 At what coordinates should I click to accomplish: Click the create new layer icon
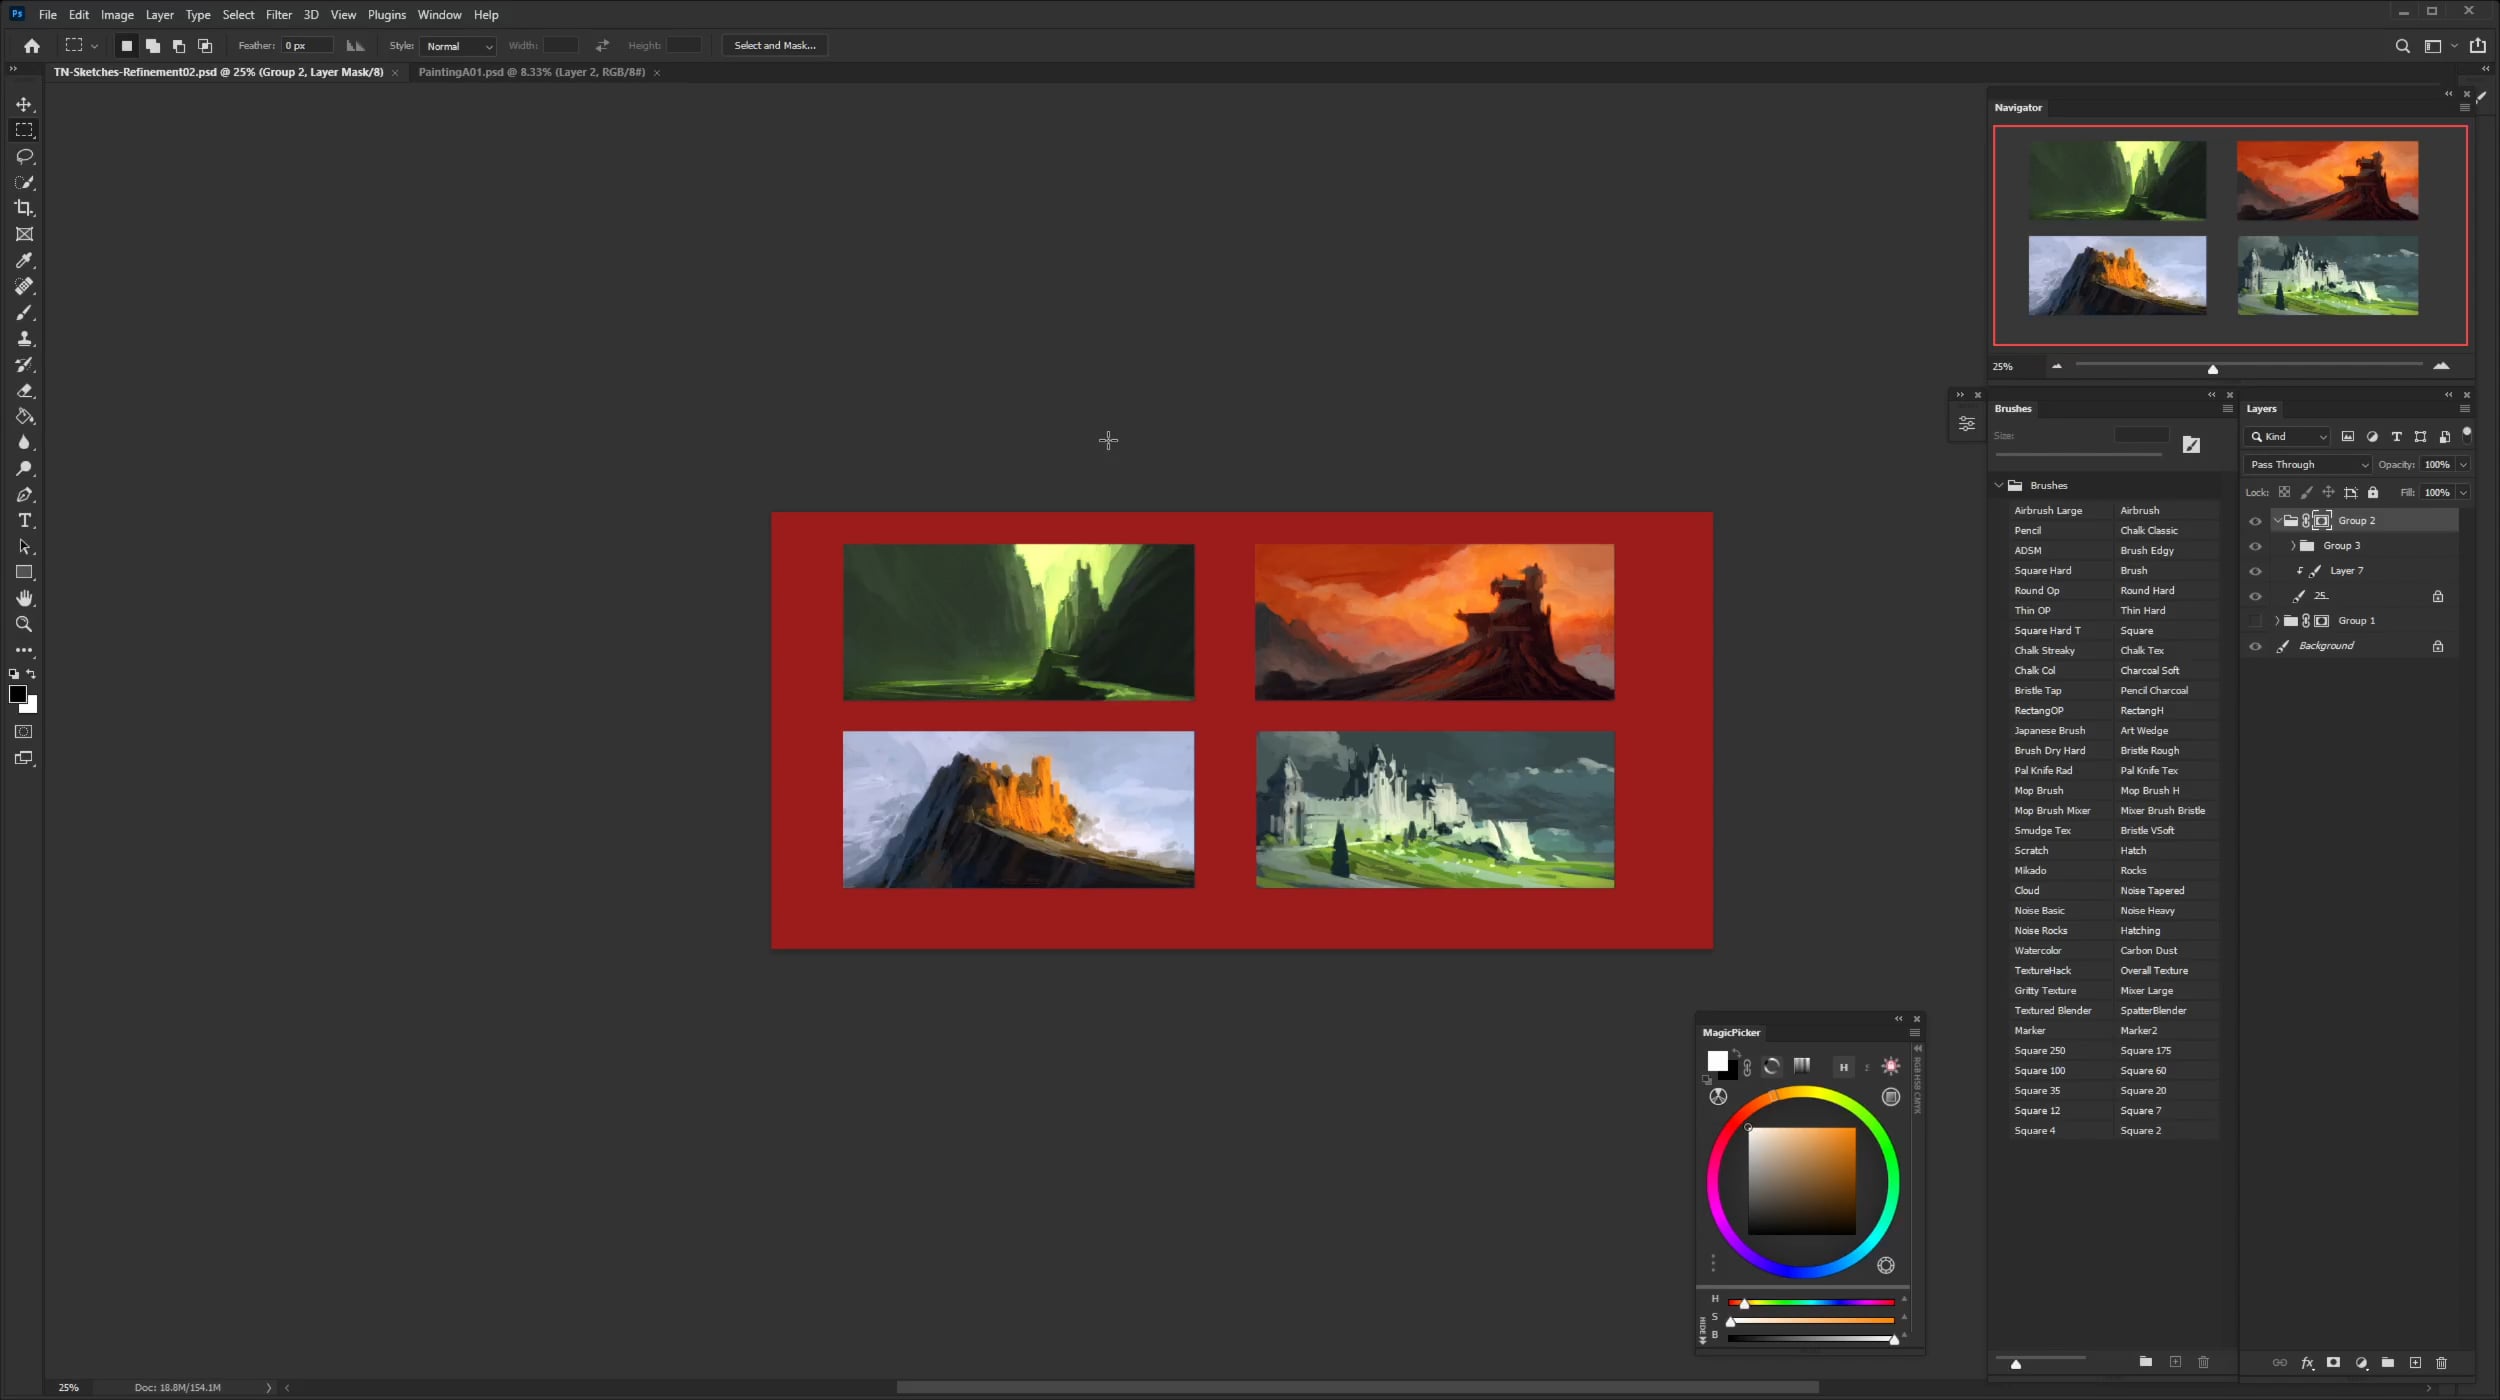point(2415,1363)
